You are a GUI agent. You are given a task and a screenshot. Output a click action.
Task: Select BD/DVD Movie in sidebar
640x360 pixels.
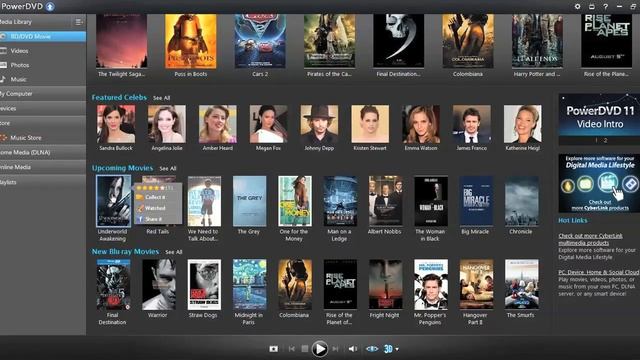tap(43, 36)
